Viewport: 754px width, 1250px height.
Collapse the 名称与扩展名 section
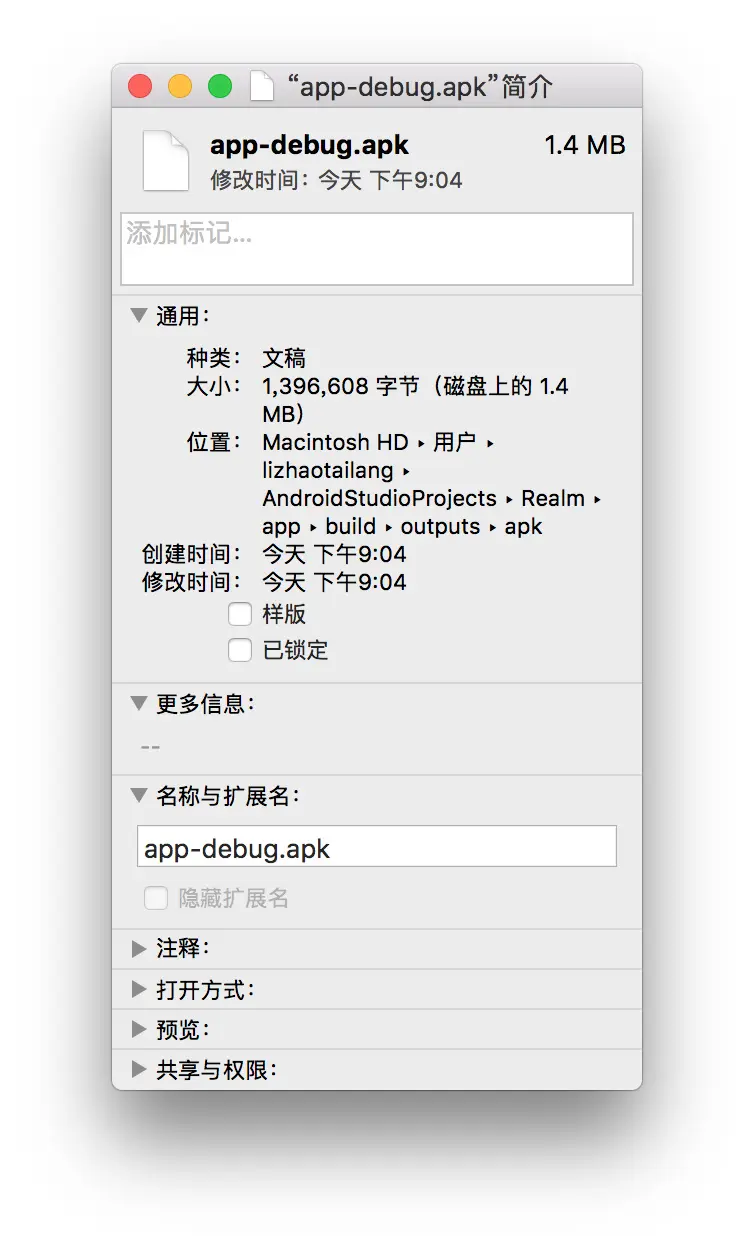[x=139, y=795]
